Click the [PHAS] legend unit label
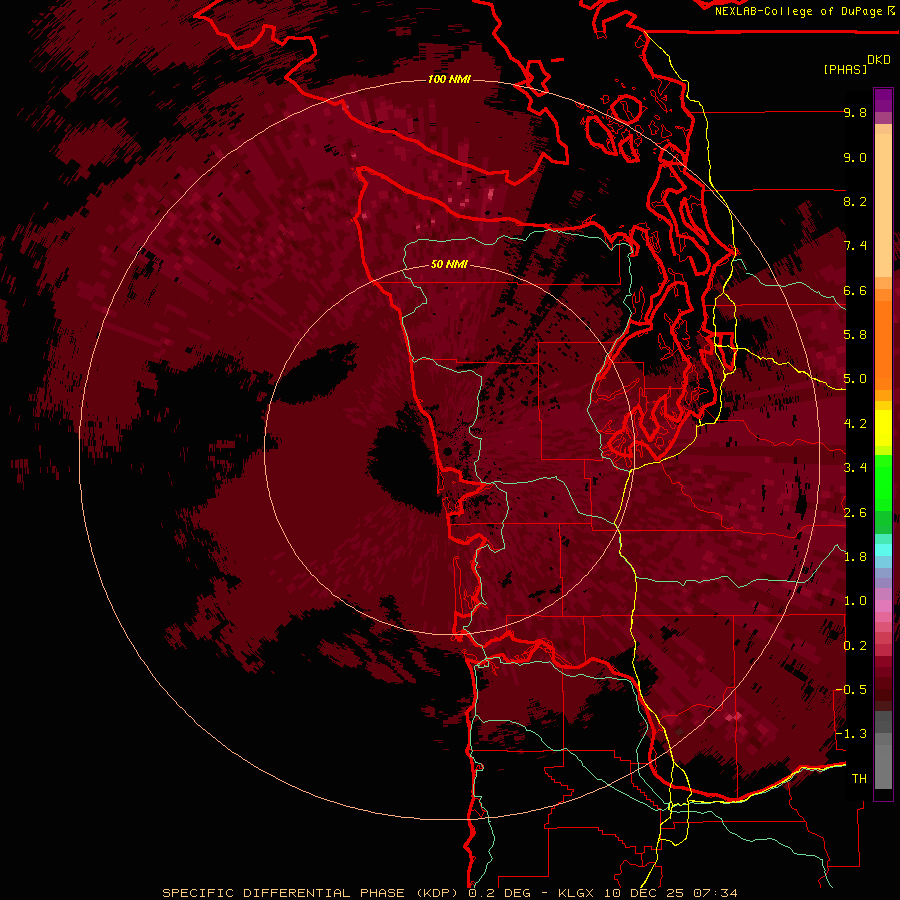 [845, 70]
